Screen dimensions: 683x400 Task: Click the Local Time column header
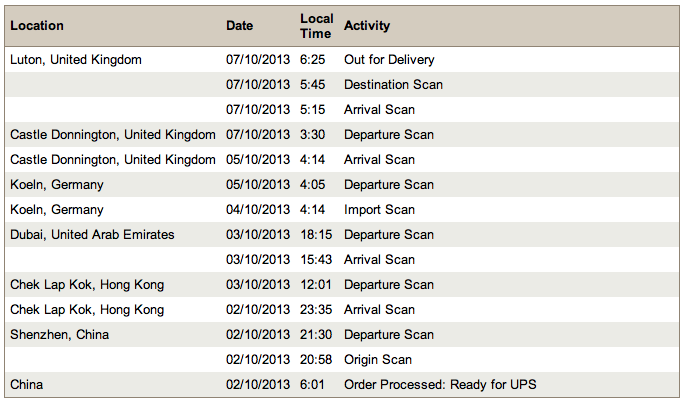[x=316, y=26]
